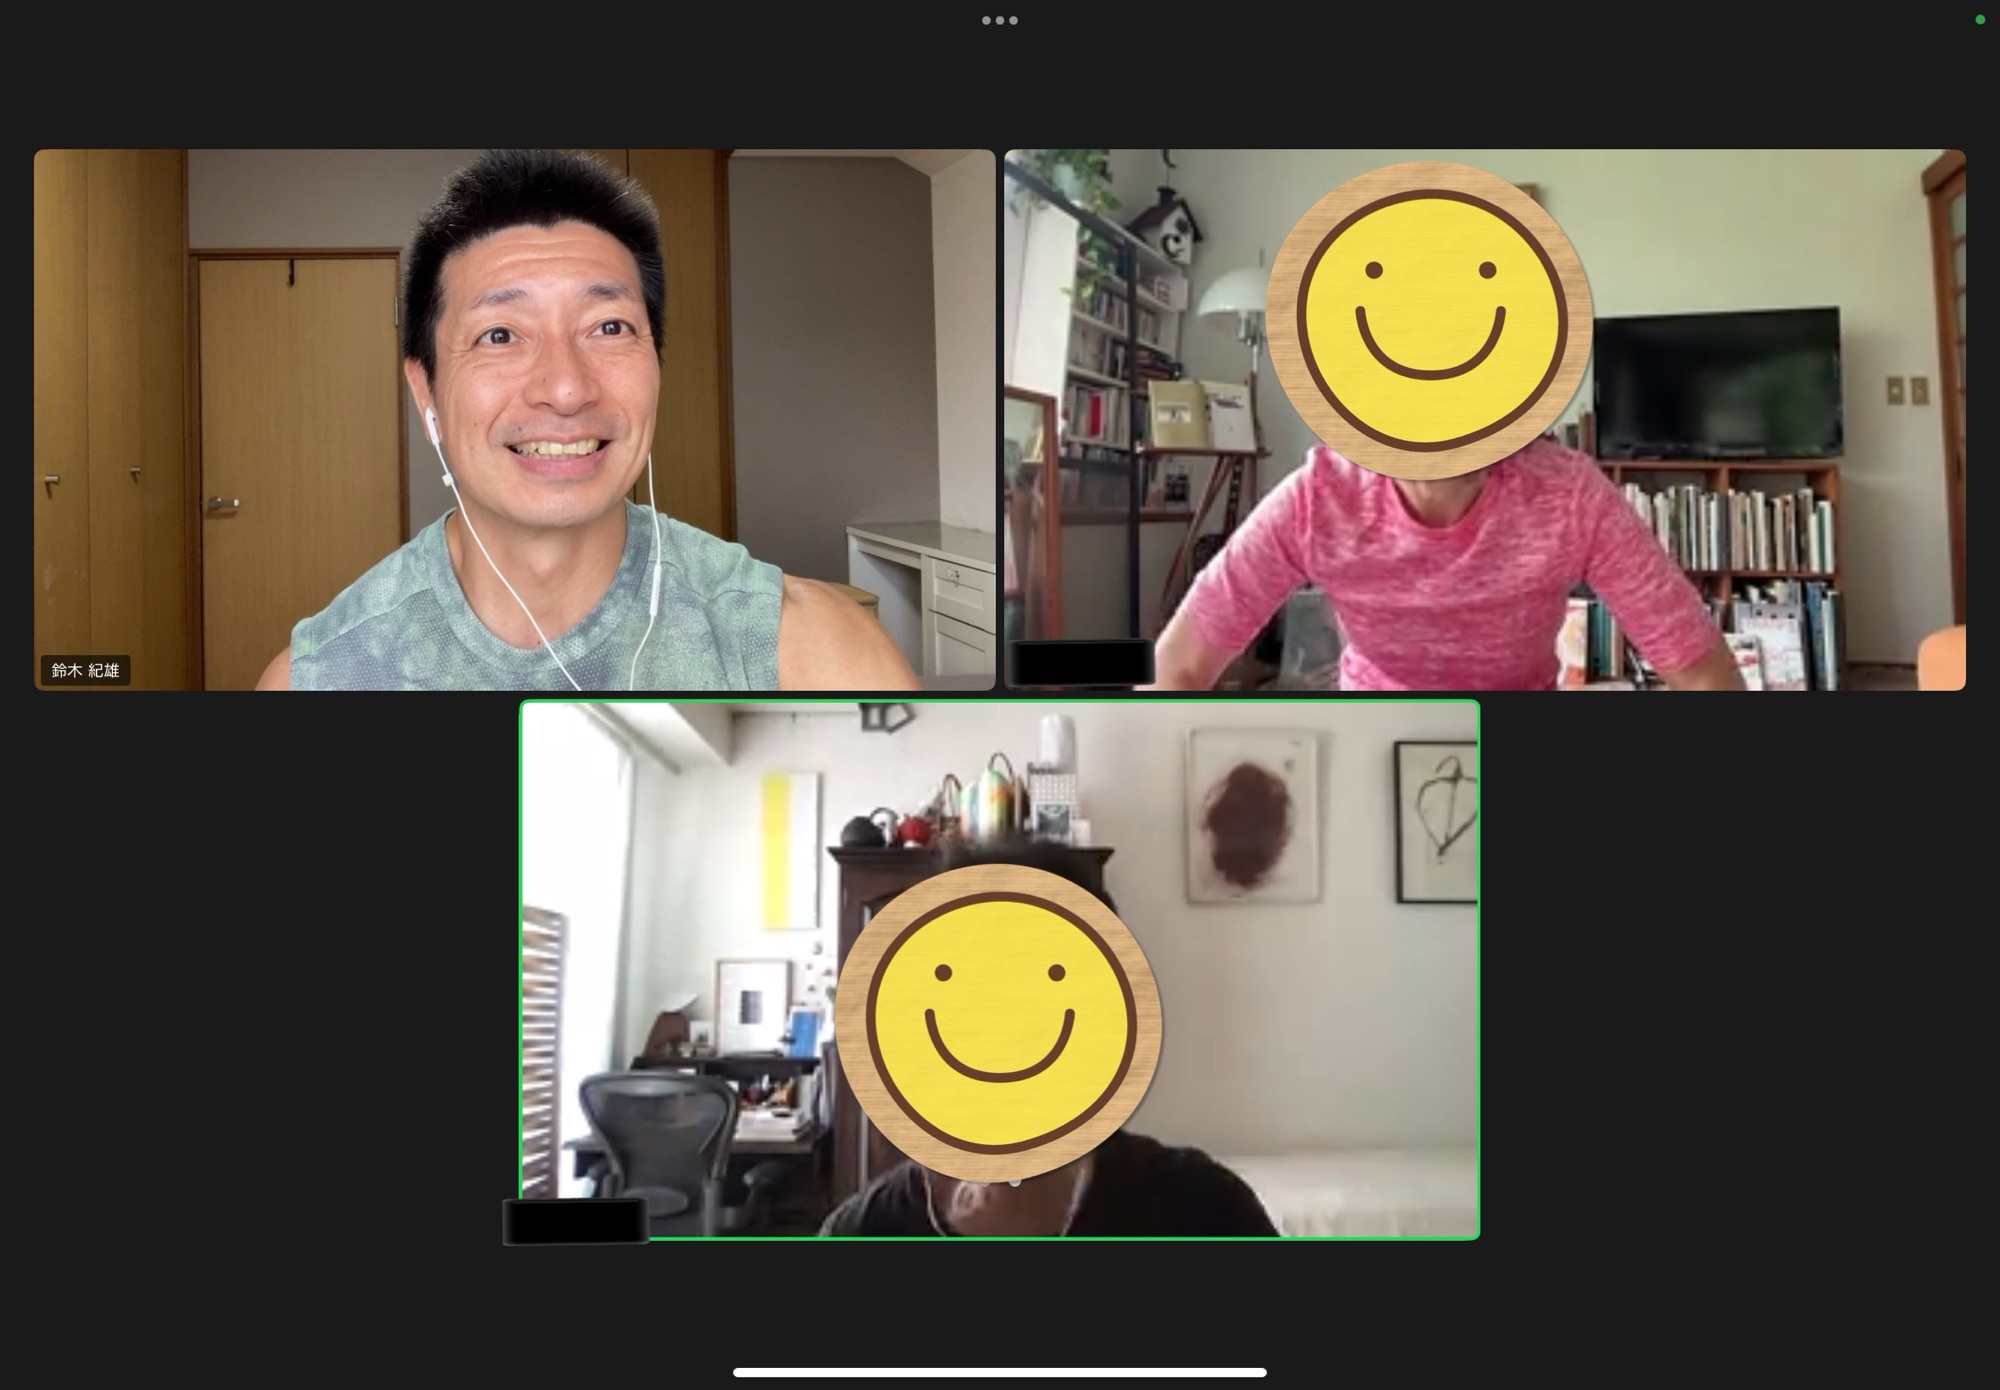Tap the smiley sticker in active speaker tile

click(x=998, y=1022)
